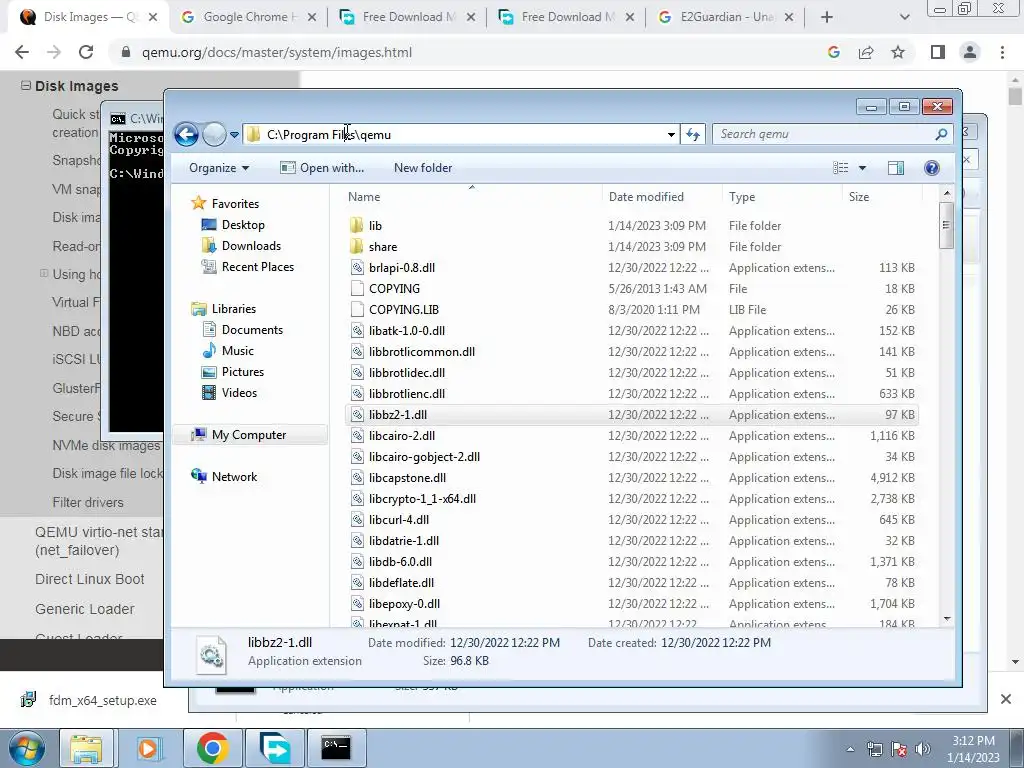Open a new Chrome tab
Image resolution: width=1024 pixels, height=768 pixels.
(827, 17)
